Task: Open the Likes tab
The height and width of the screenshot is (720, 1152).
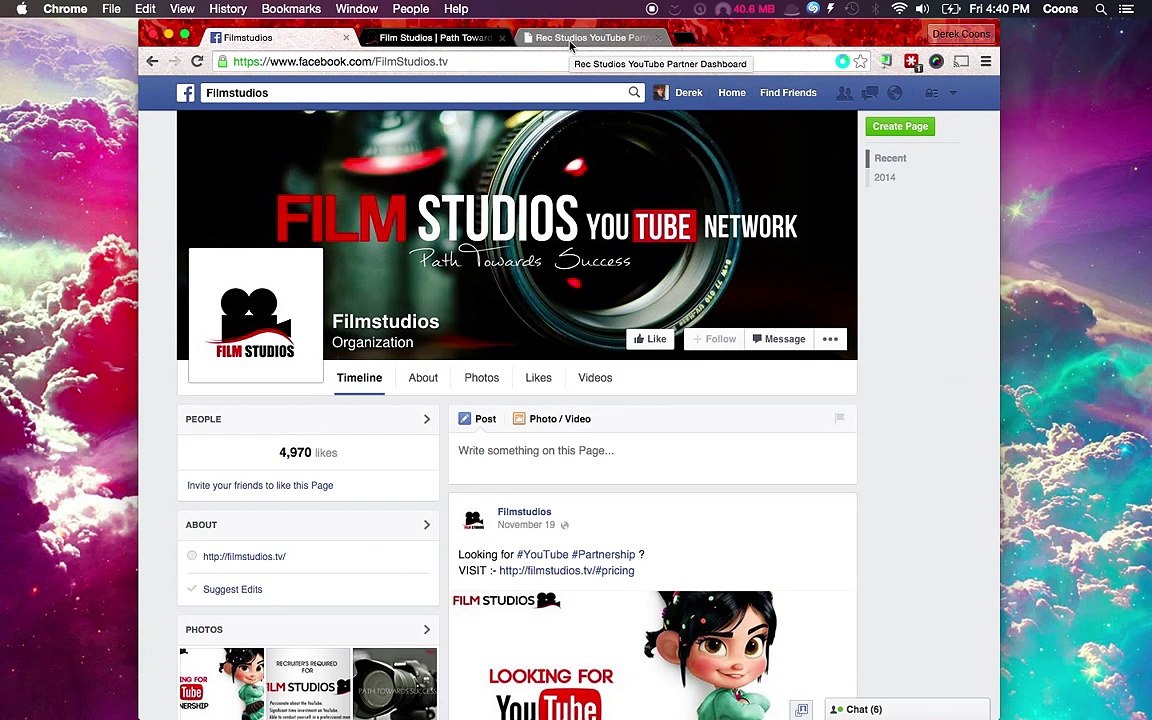Action: pyautogui.click(x=539, y=378)
